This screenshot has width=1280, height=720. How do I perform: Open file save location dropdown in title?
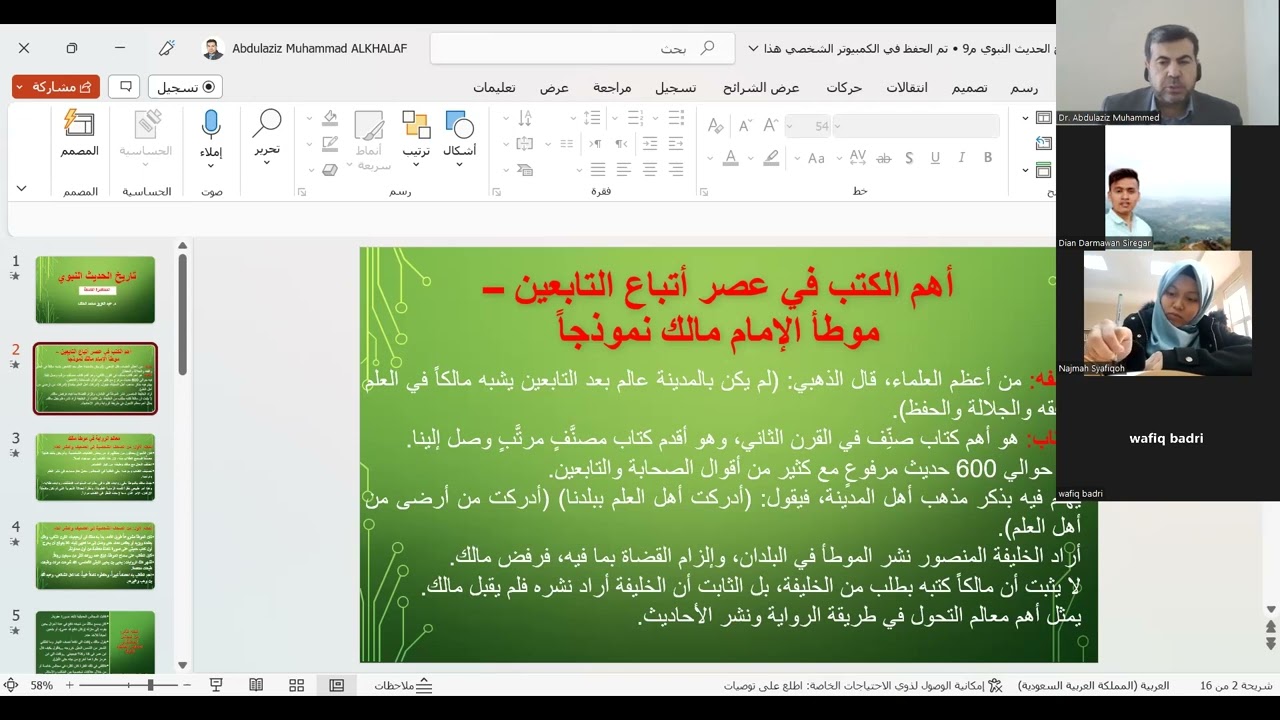coord(753,48)
